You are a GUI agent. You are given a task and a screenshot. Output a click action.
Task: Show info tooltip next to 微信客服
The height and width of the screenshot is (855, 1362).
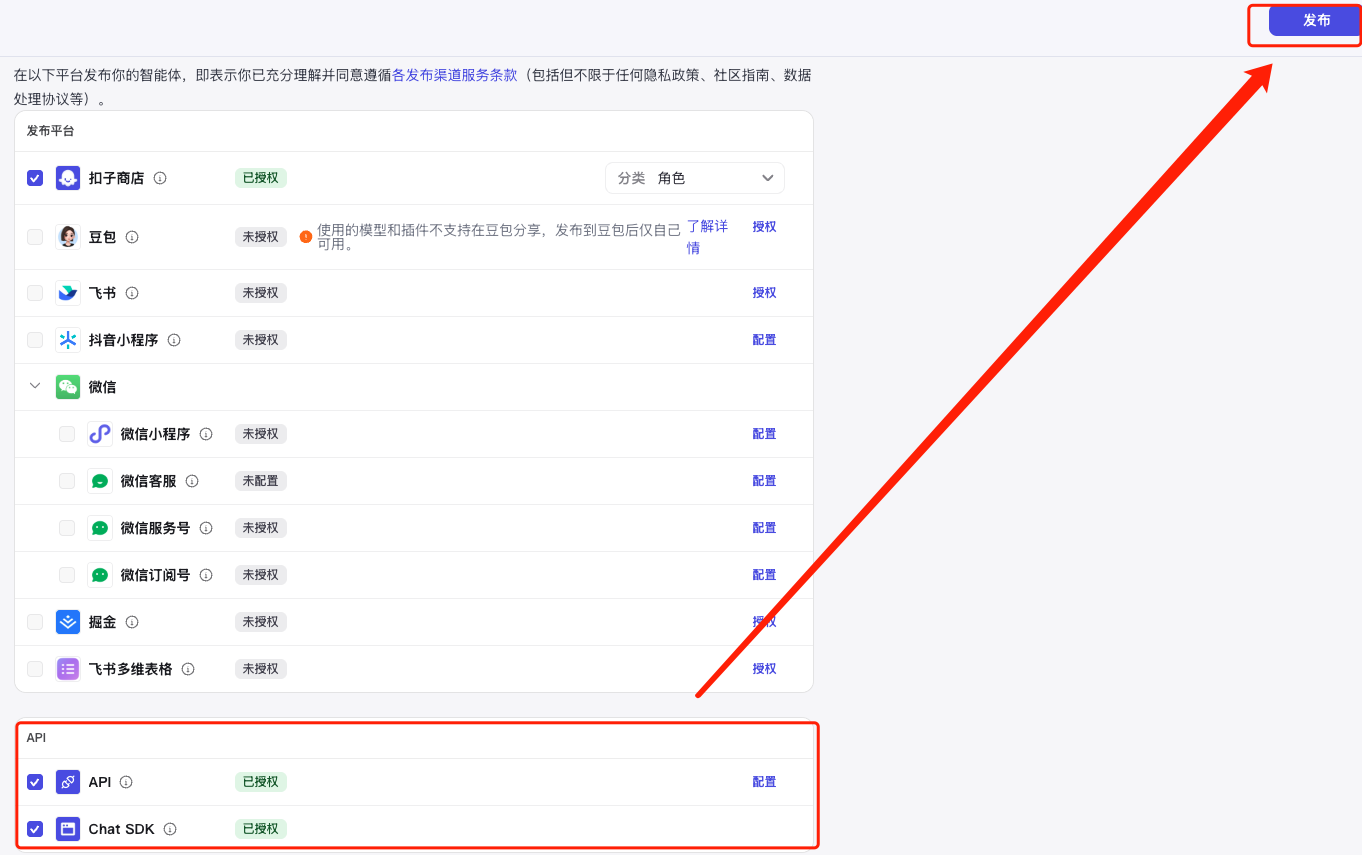192,481
